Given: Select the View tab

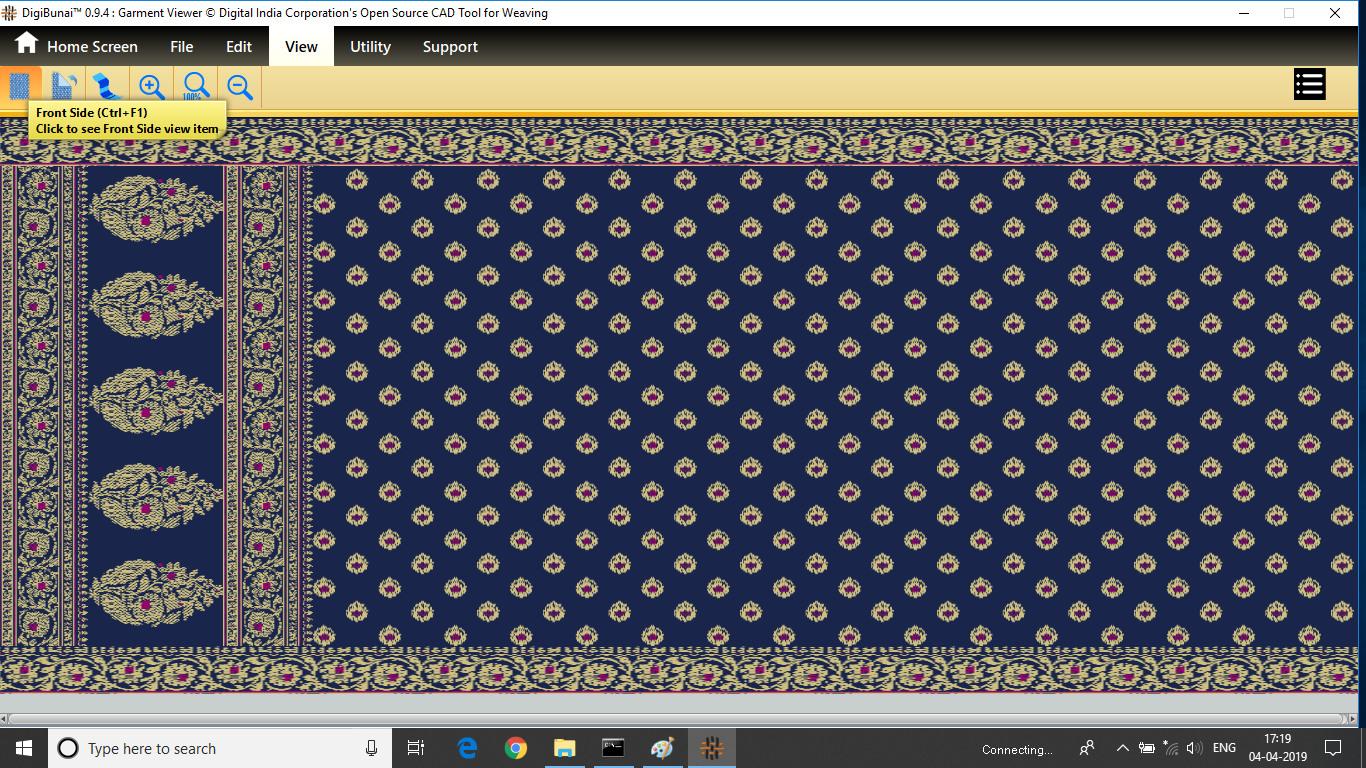Looking at the screenshot, I should [301, 47].
